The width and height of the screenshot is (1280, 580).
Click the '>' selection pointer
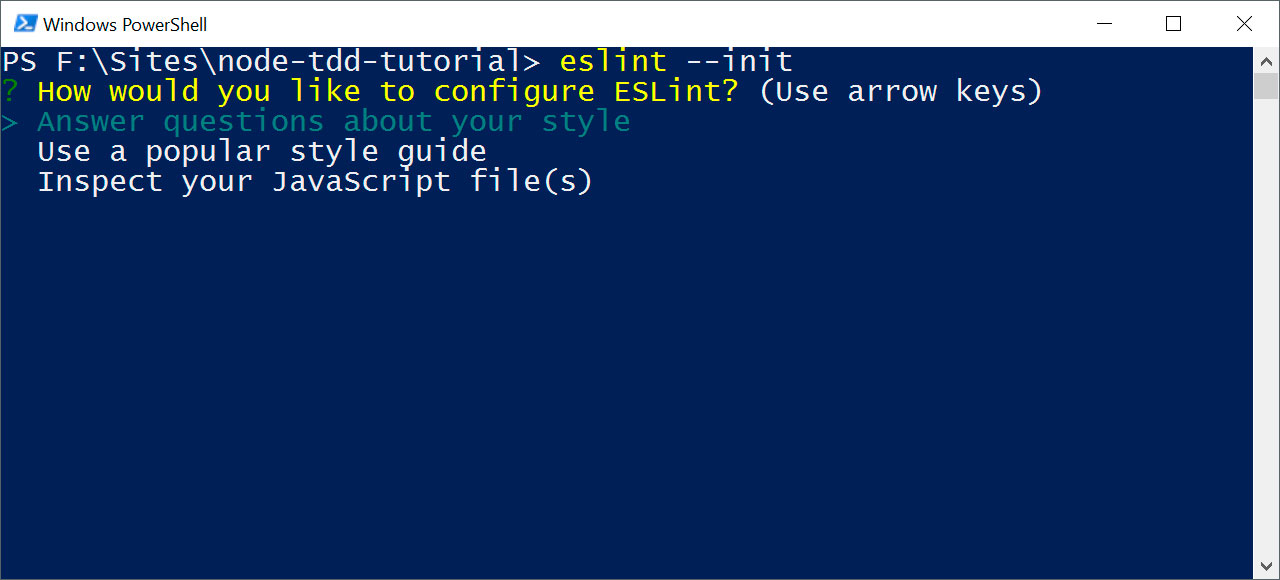point(10,122)
